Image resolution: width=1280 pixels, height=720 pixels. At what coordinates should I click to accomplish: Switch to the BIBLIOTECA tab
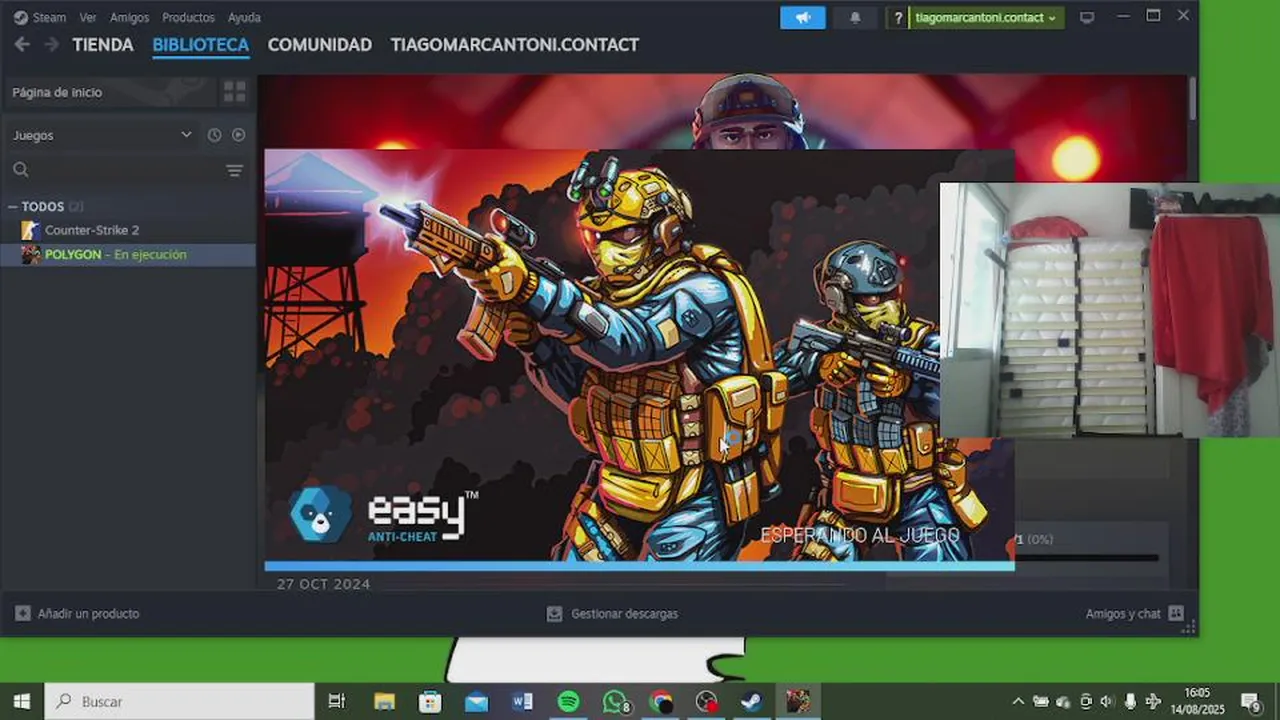[200, 45]
